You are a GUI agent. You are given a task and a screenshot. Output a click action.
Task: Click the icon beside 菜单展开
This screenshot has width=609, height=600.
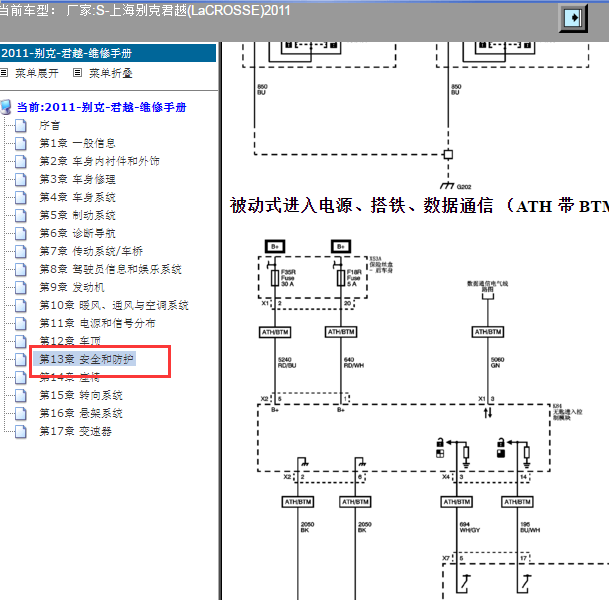[4, 73]
